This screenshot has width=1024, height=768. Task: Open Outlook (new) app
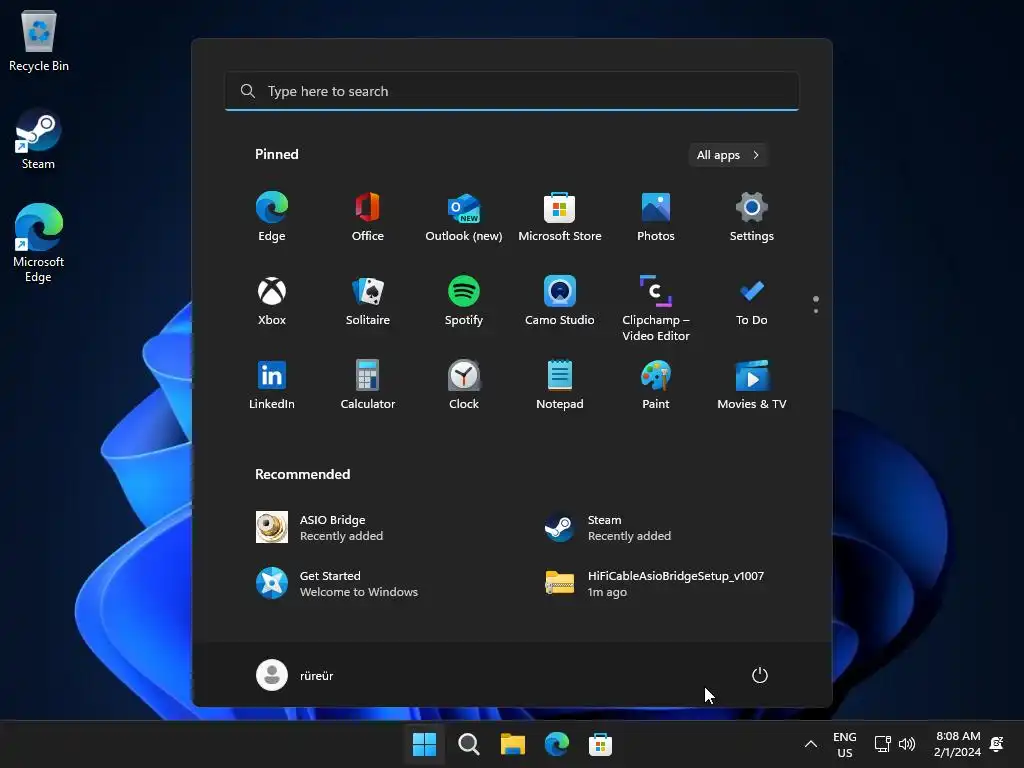464,217
